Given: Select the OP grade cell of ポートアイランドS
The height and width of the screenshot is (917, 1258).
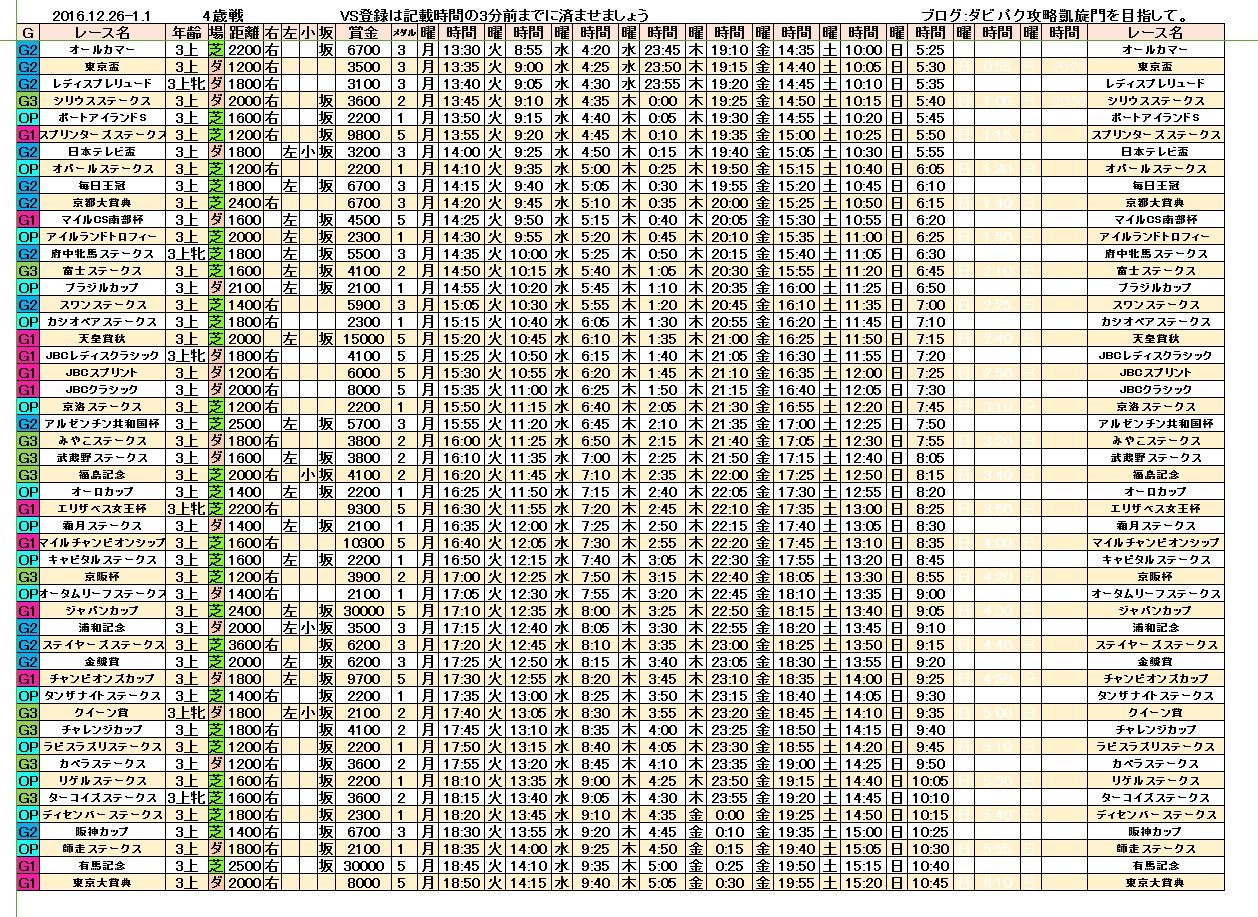Looking at the screenshot, I should 28,117.
